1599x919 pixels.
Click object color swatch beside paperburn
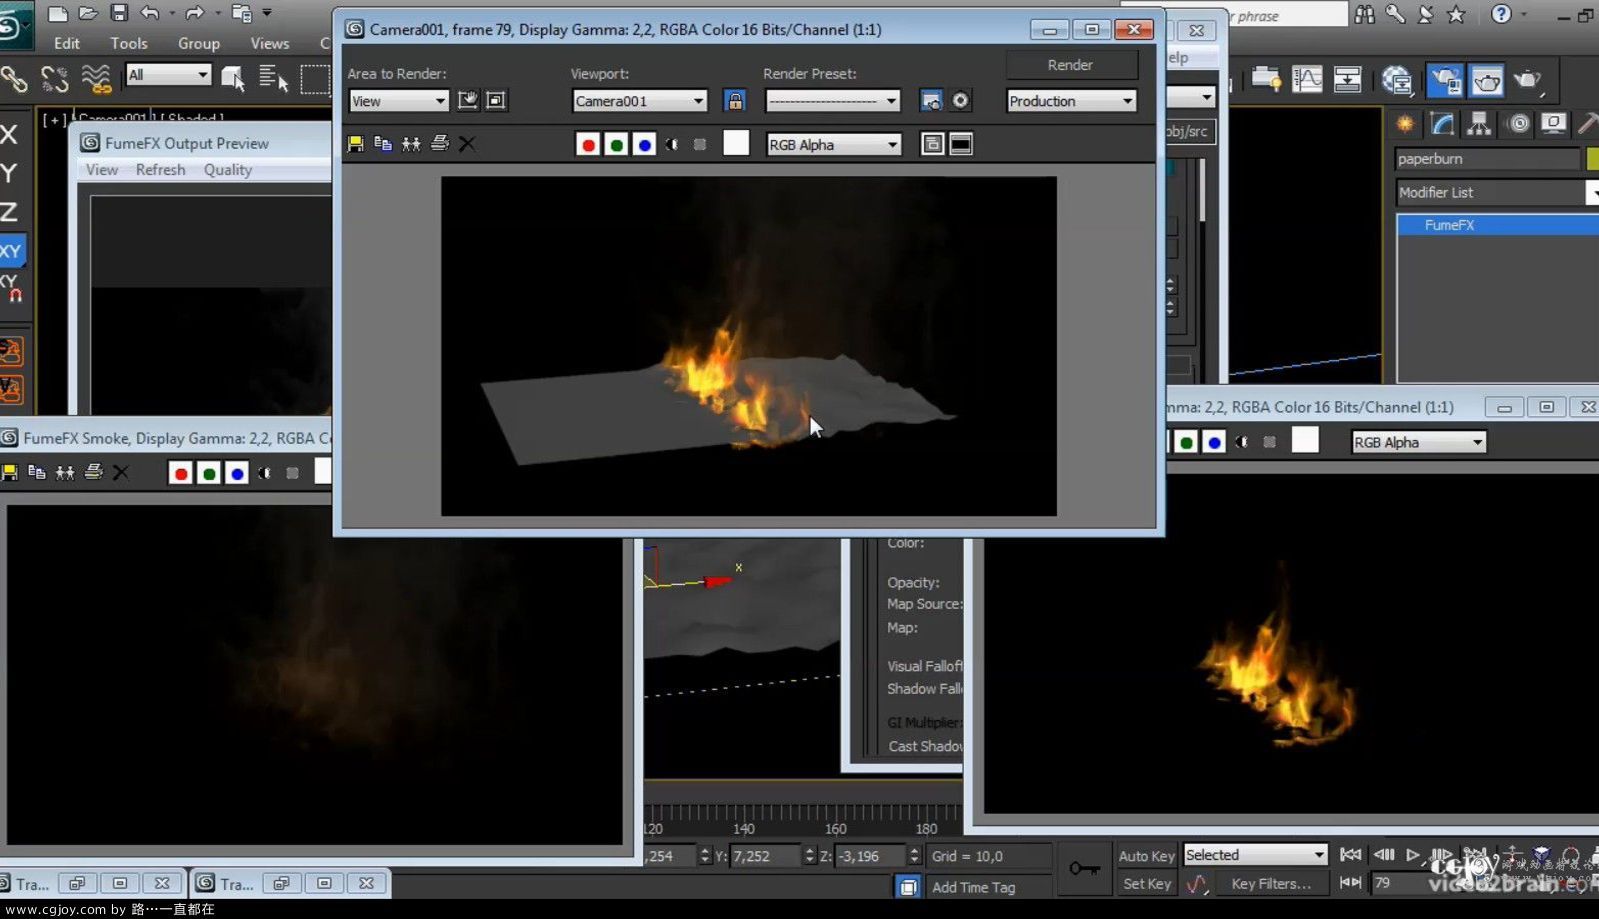point(1593,159)
